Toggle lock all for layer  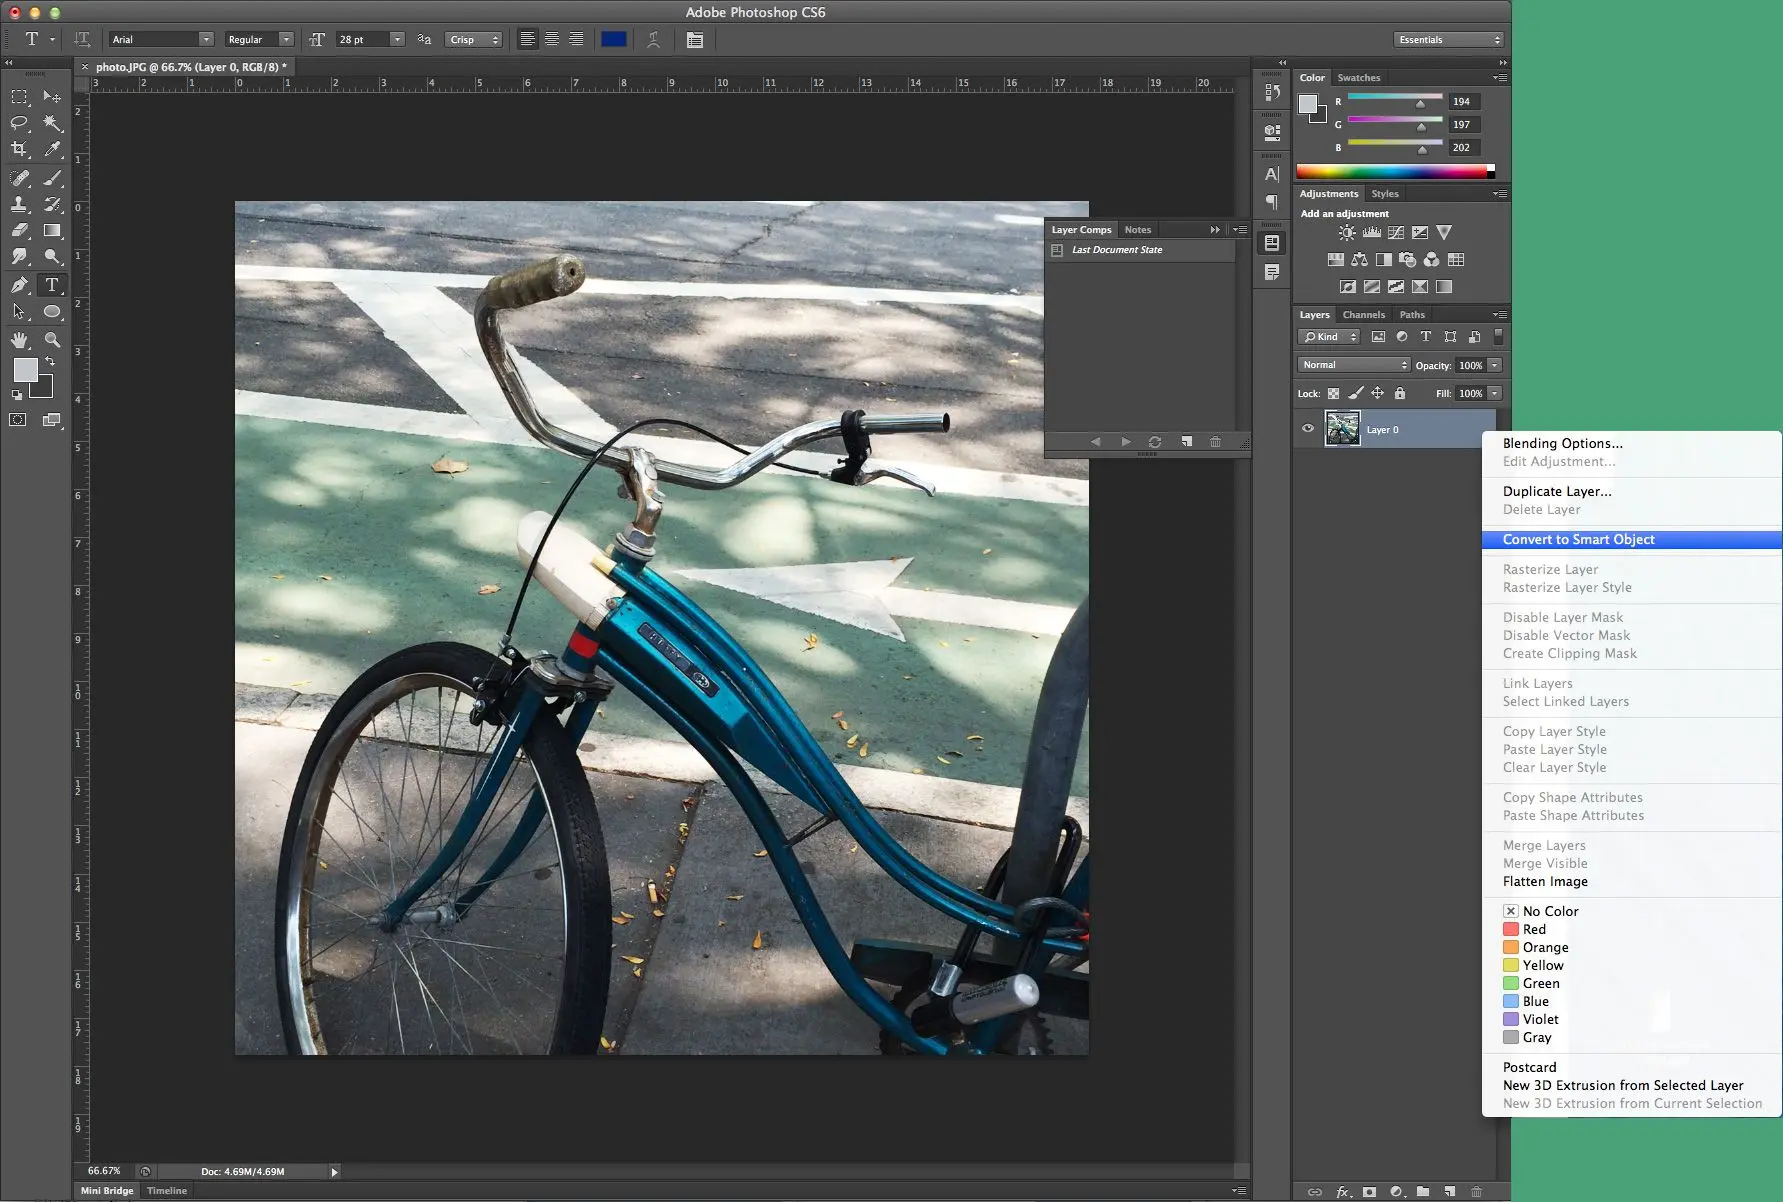[1400, 393]
